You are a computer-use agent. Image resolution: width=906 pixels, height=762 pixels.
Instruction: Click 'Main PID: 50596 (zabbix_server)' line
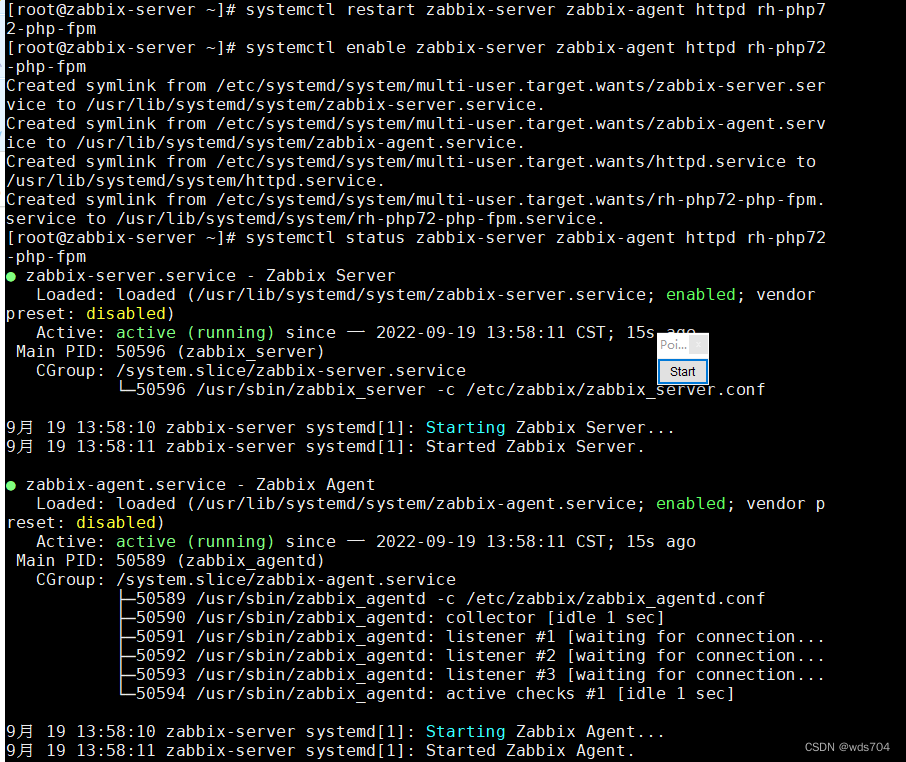(170, 352)
